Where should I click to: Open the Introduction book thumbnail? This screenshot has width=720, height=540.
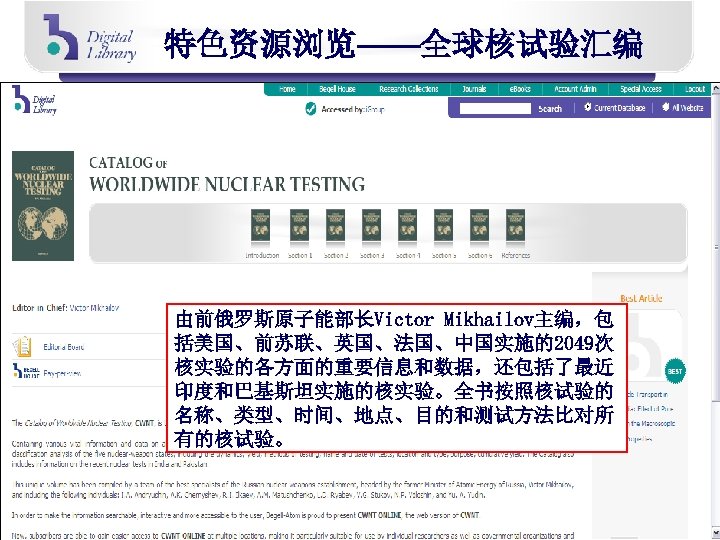(x=260, y=226)
